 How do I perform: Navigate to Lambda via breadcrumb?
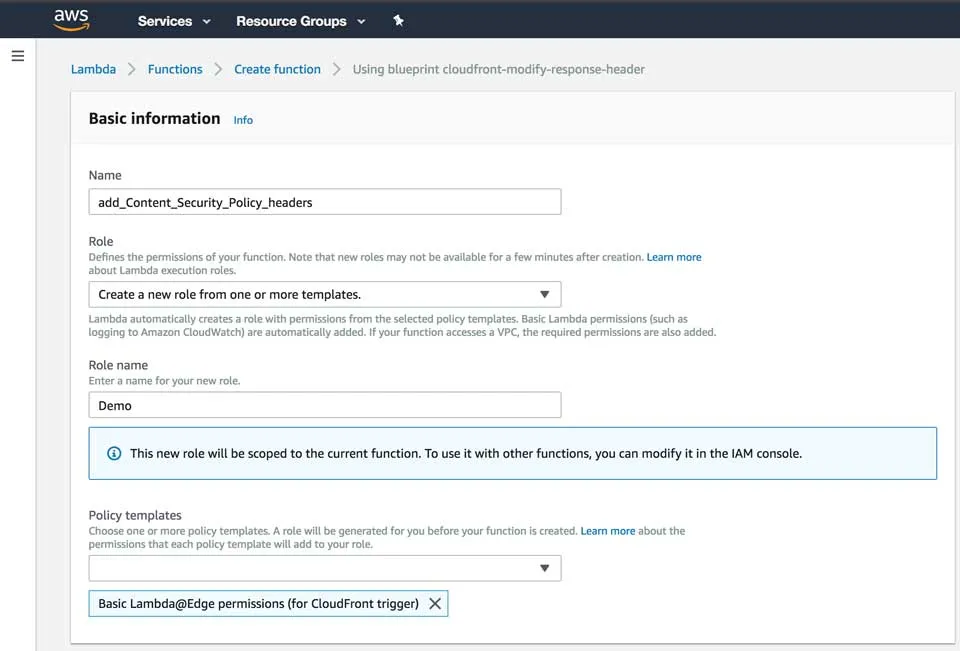[x=93, y=69]
